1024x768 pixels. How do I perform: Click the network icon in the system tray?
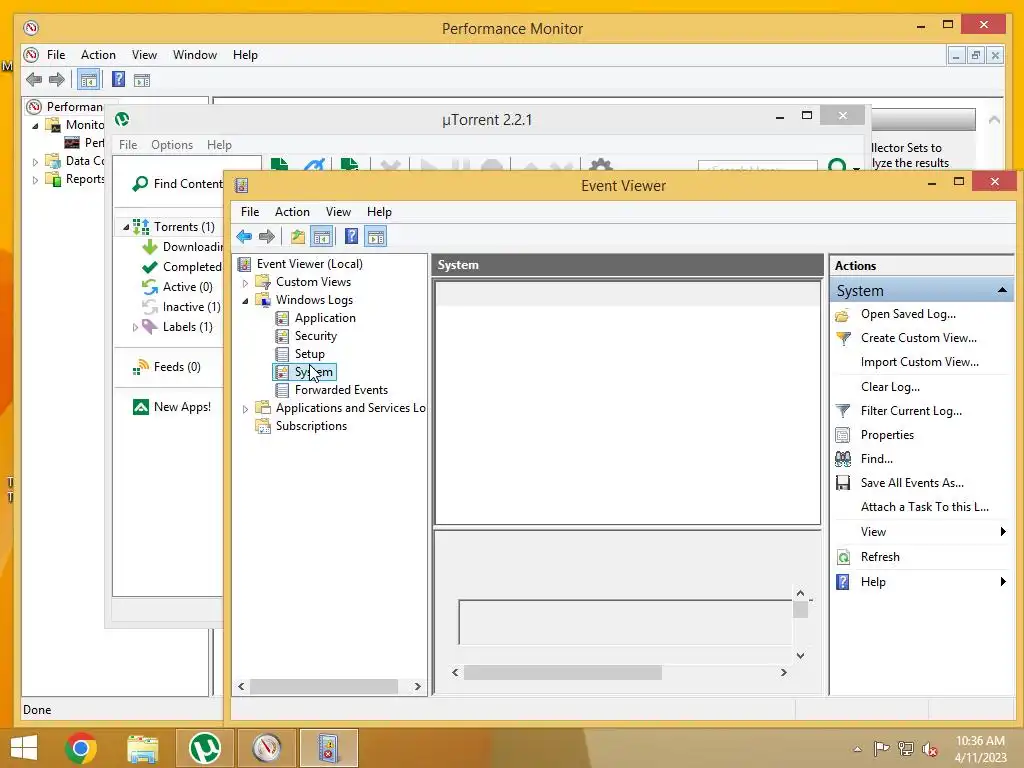pos(906,748)
